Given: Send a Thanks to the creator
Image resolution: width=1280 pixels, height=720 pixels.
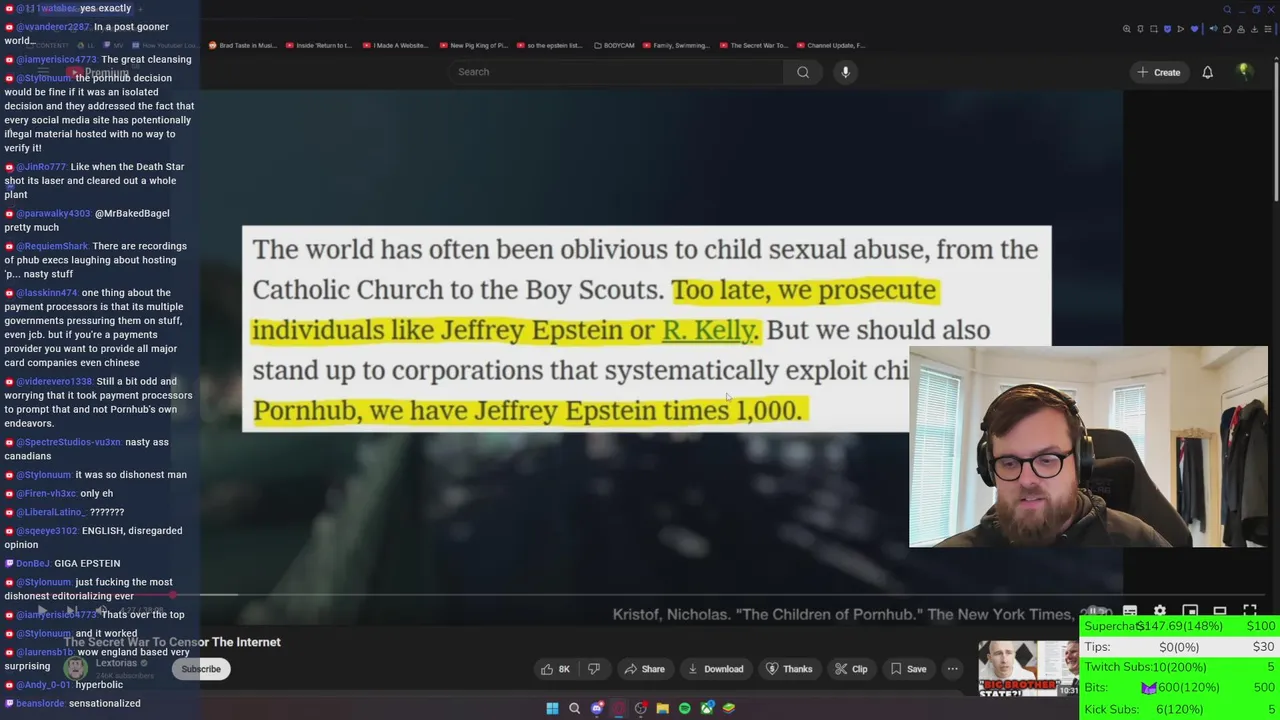Looking at the screenshot, I should (788, 669).
